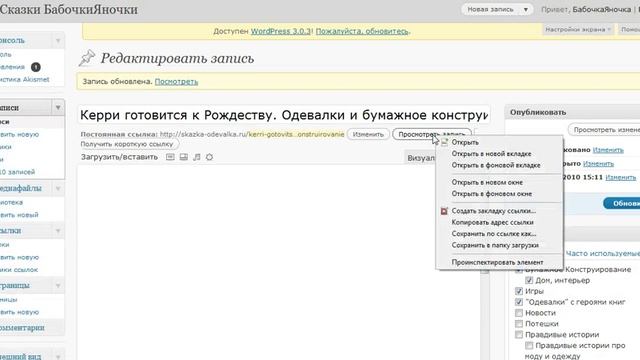The image size is (640, 360).
Task: Check the Правдивые истории category checkbox
Action: click(x=519, y=335)
